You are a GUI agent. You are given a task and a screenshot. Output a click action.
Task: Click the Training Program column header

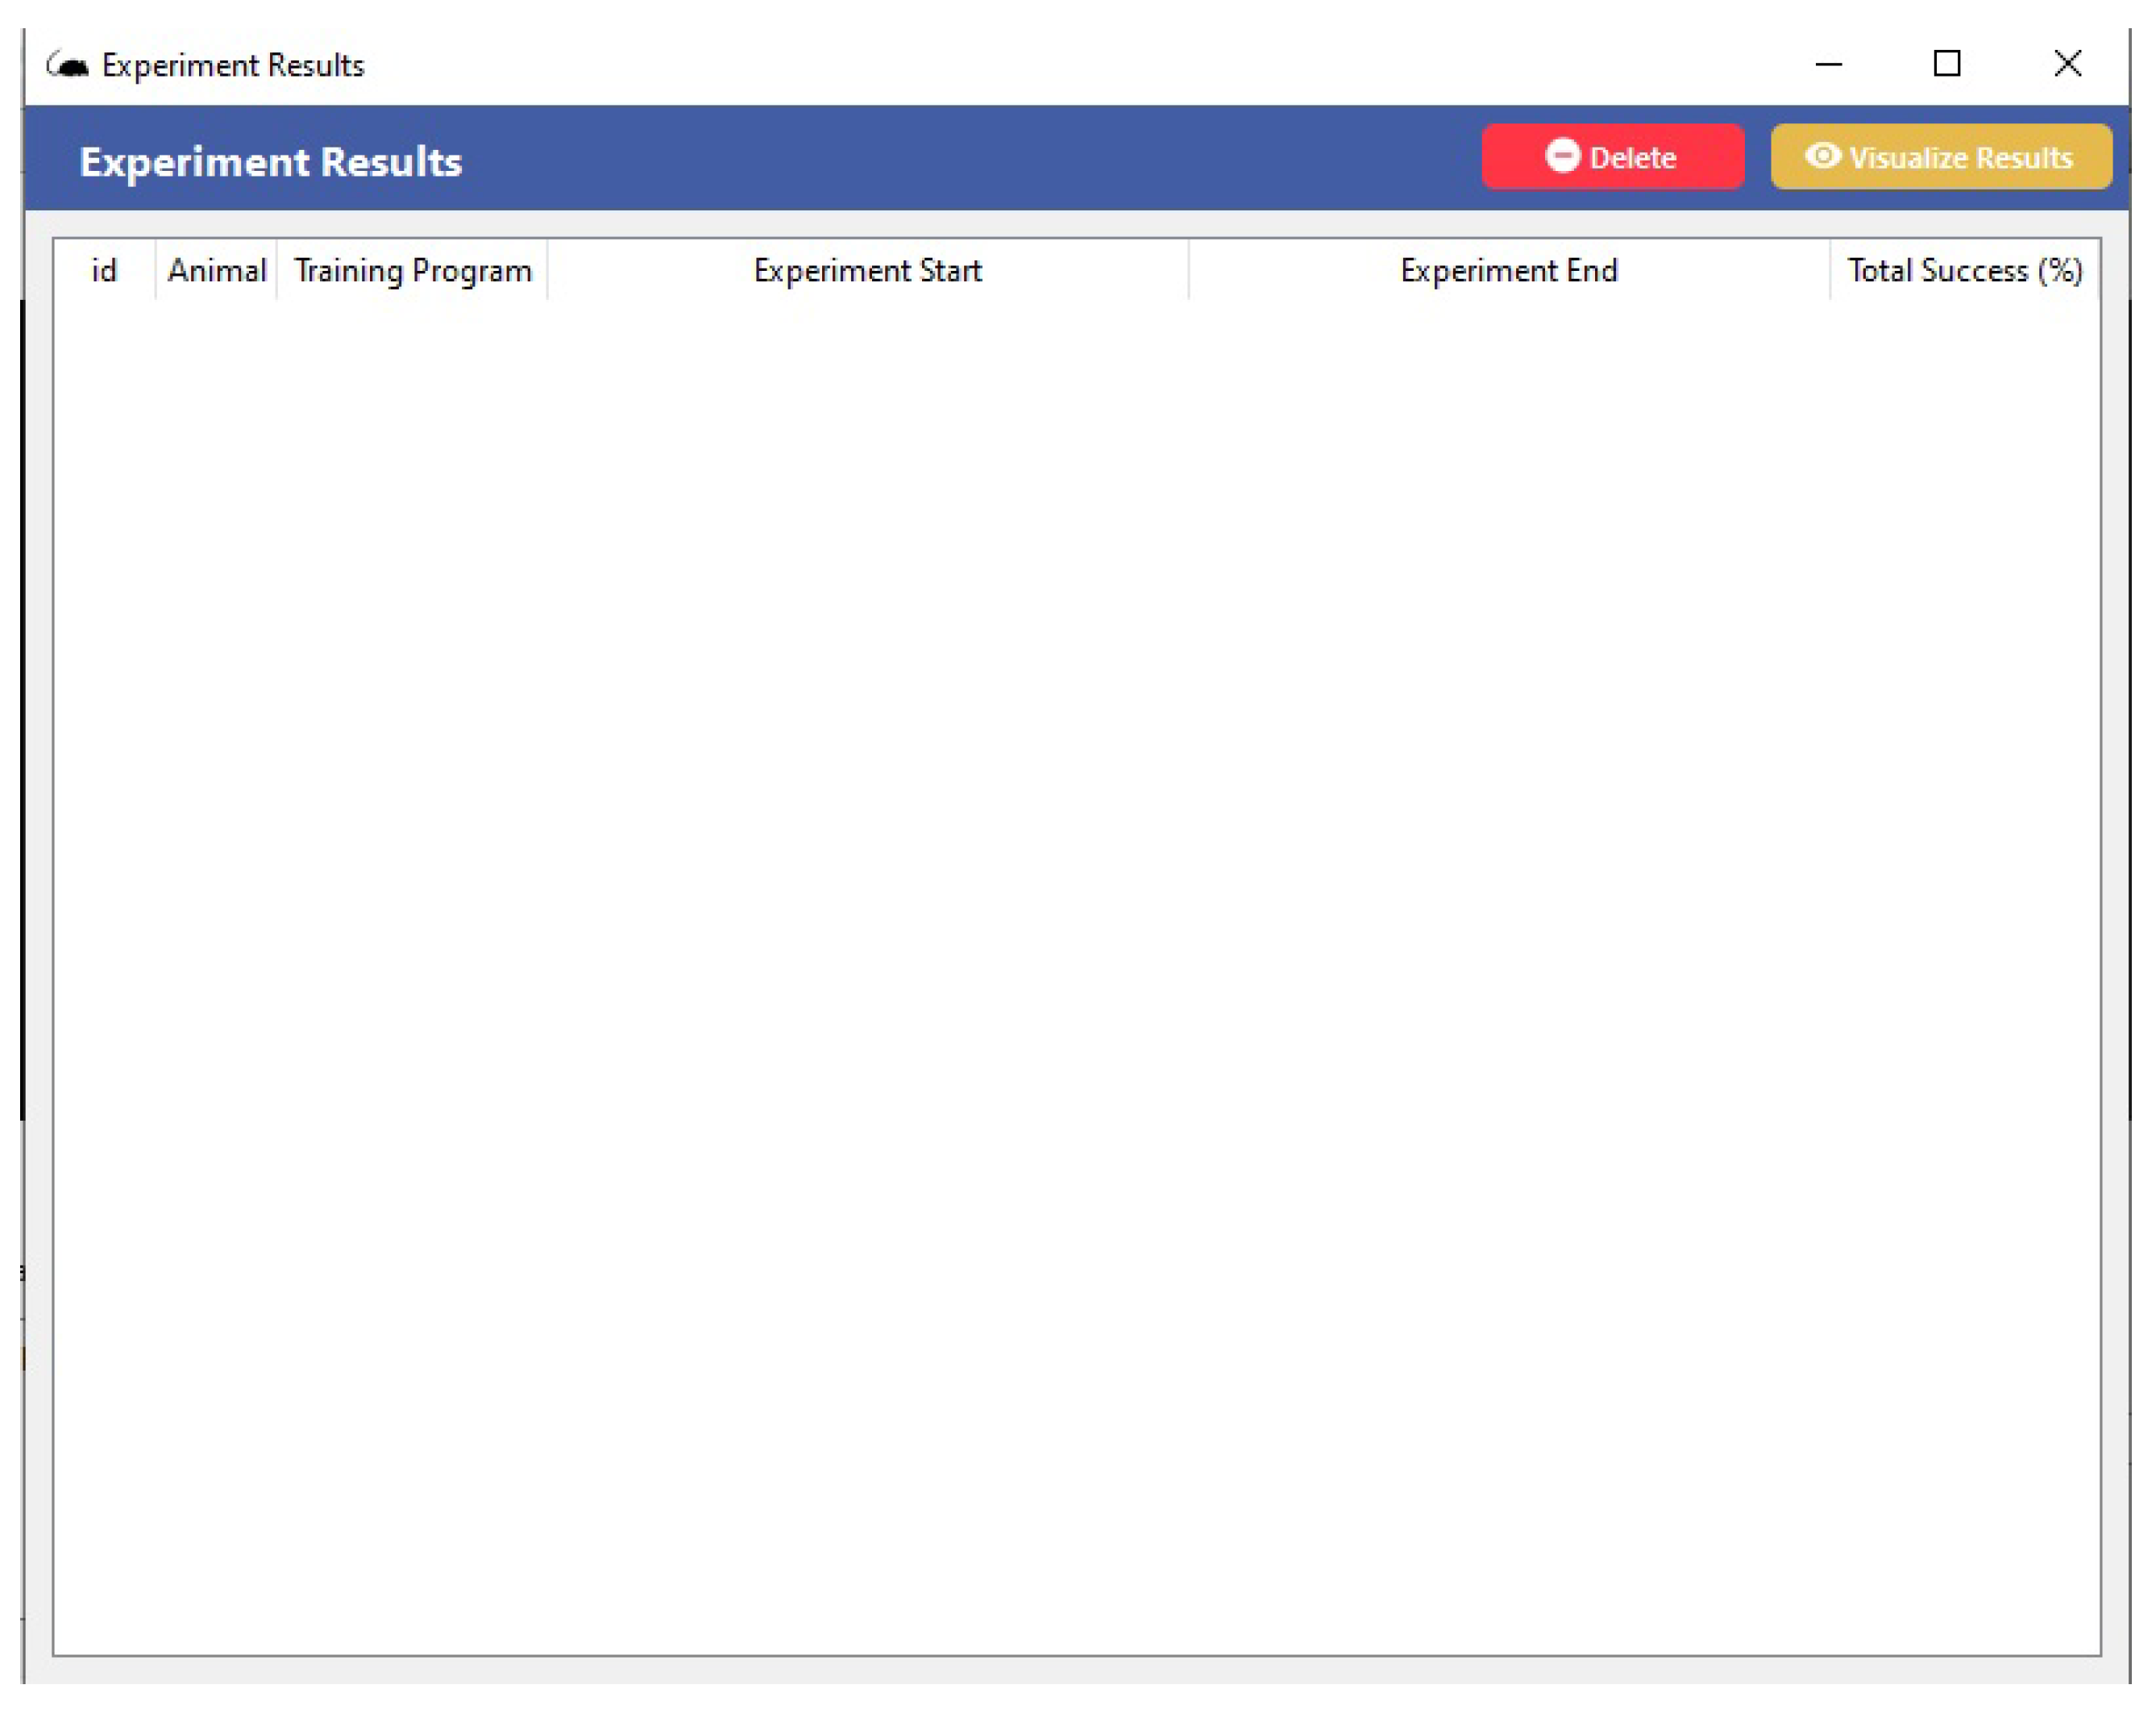(x=412, y=271)
